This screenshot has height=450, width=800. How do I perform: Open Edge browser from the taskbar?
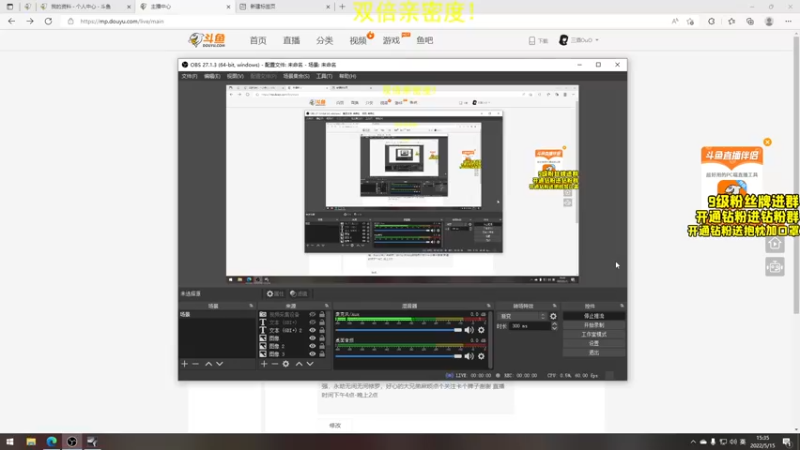[52, 441]
